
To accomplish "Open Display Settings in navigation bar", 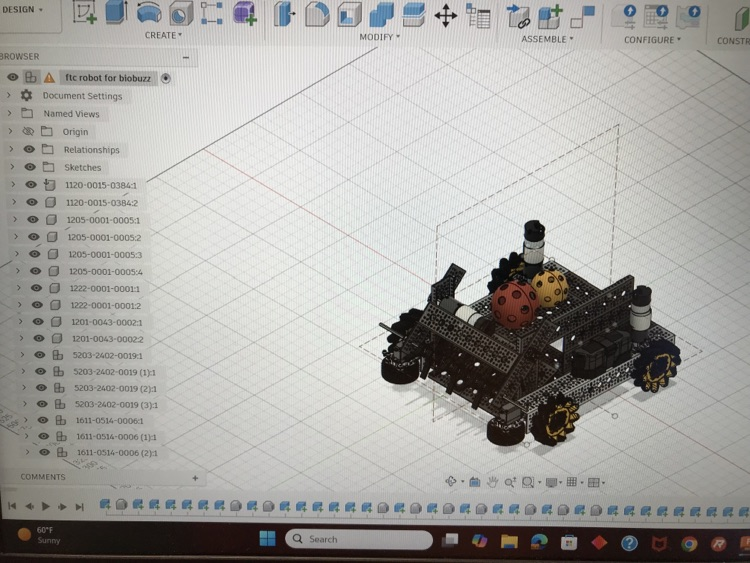I will 551,483.
